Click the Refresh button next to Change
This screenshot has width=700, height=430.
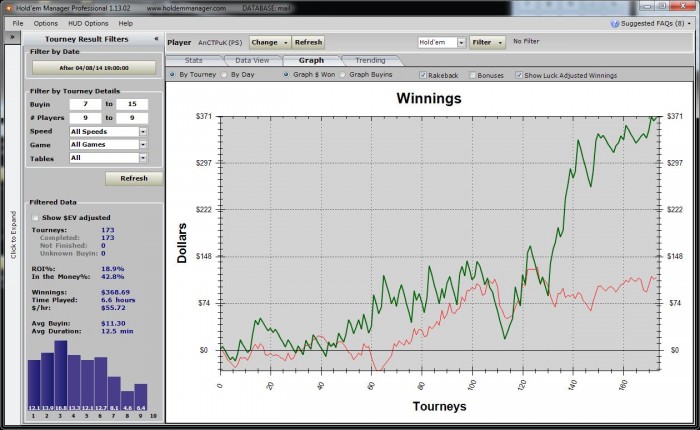pyautogui.click(x=308, y=42)
